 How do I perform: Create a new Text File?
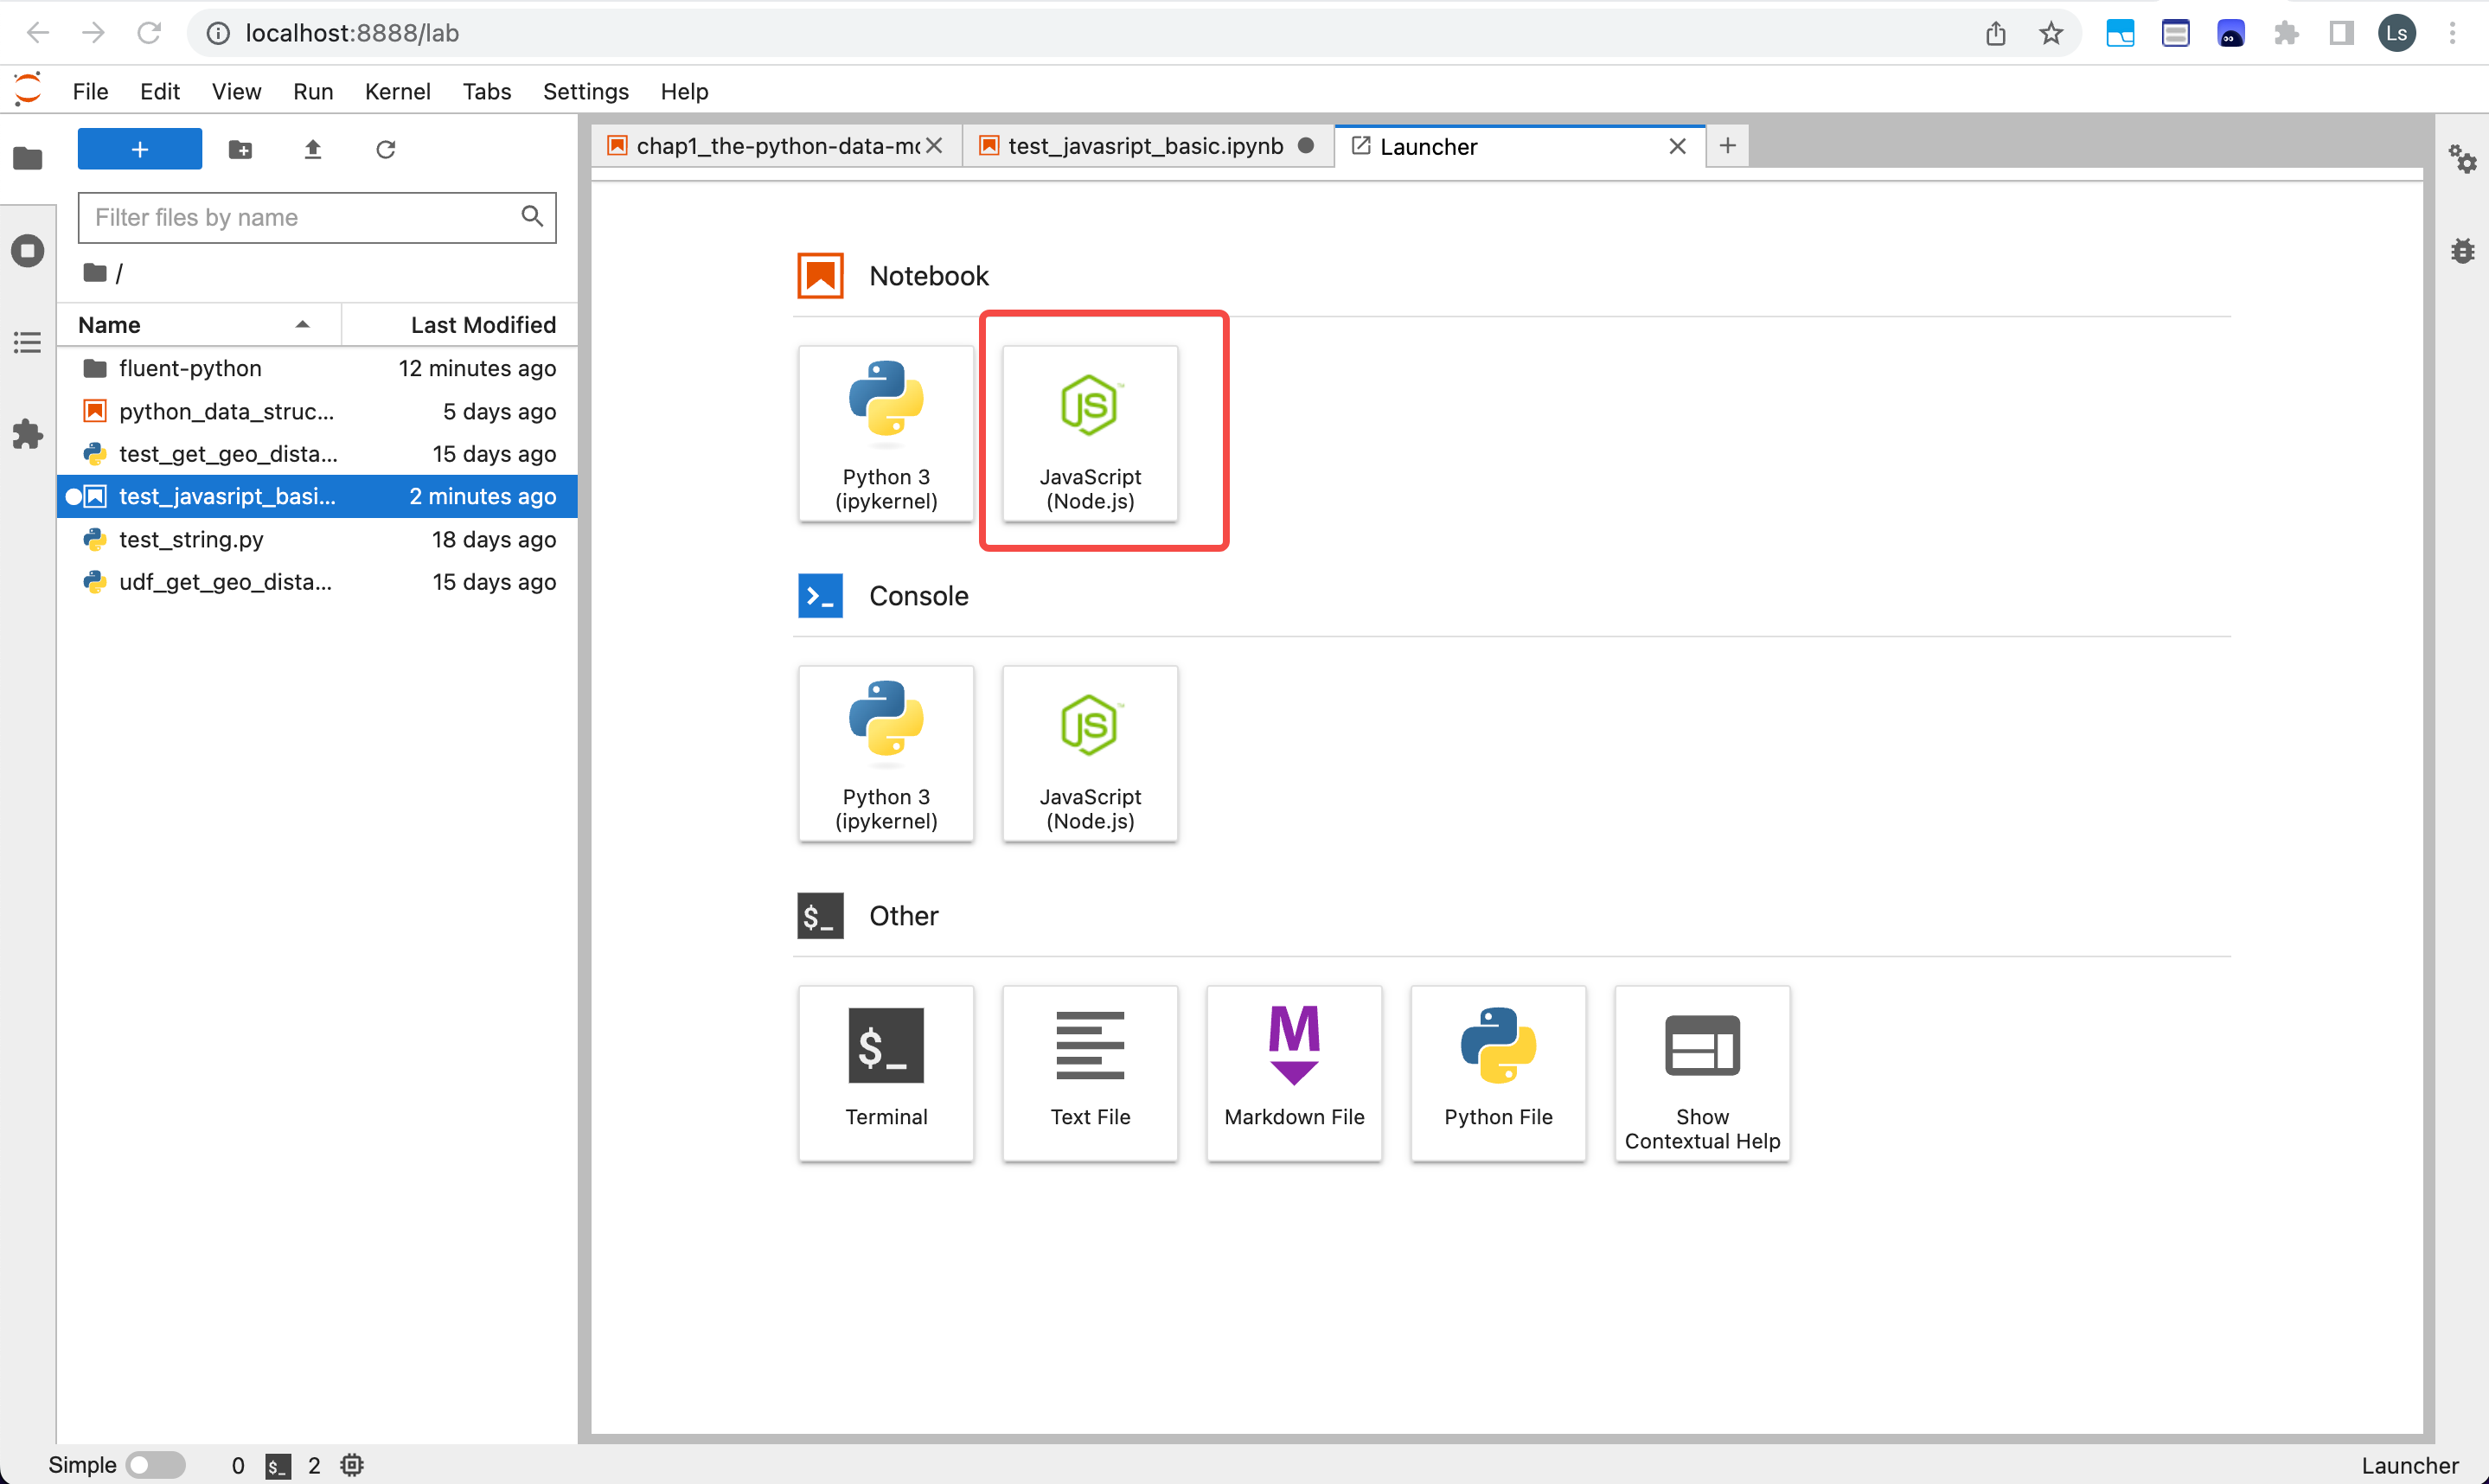(1090, 1073)
